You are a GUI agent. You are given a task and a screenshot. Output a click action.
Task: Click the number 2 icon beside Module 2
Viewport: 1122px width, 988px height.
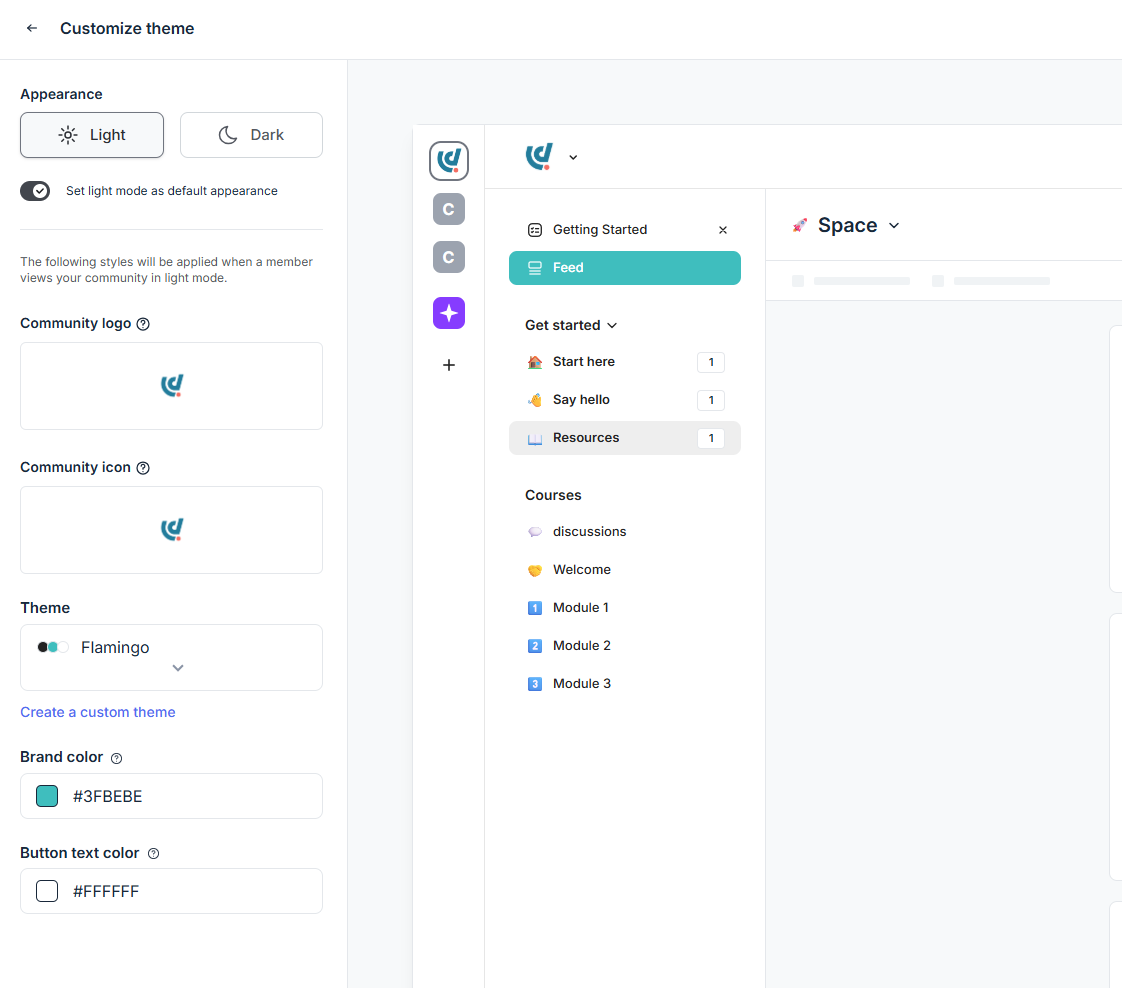point(535,646)
